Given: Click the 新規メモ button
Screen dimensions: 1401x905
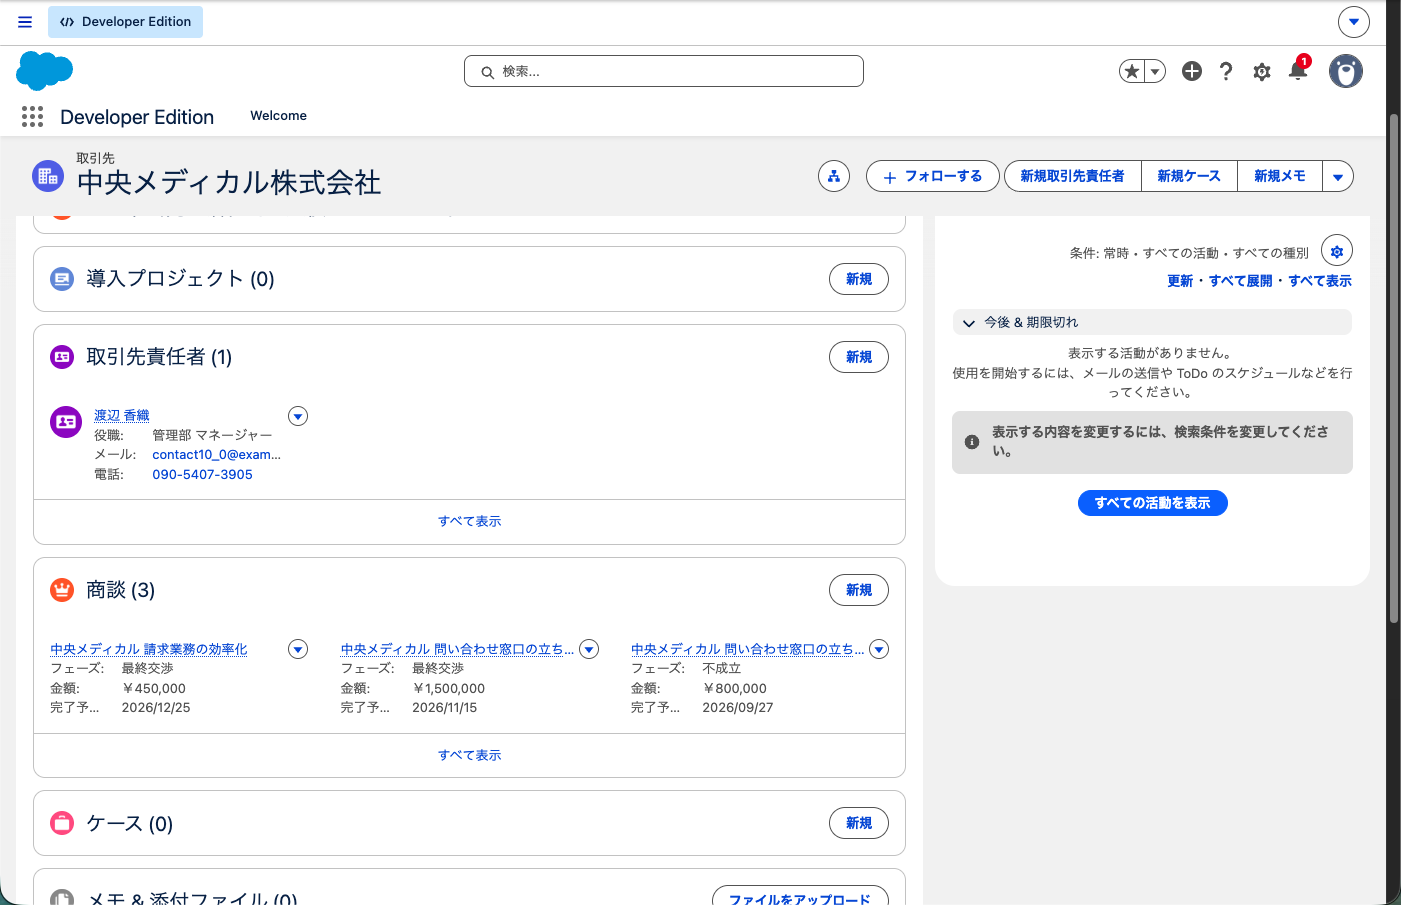Looking at the screenshot, I should pos(1280,176).
